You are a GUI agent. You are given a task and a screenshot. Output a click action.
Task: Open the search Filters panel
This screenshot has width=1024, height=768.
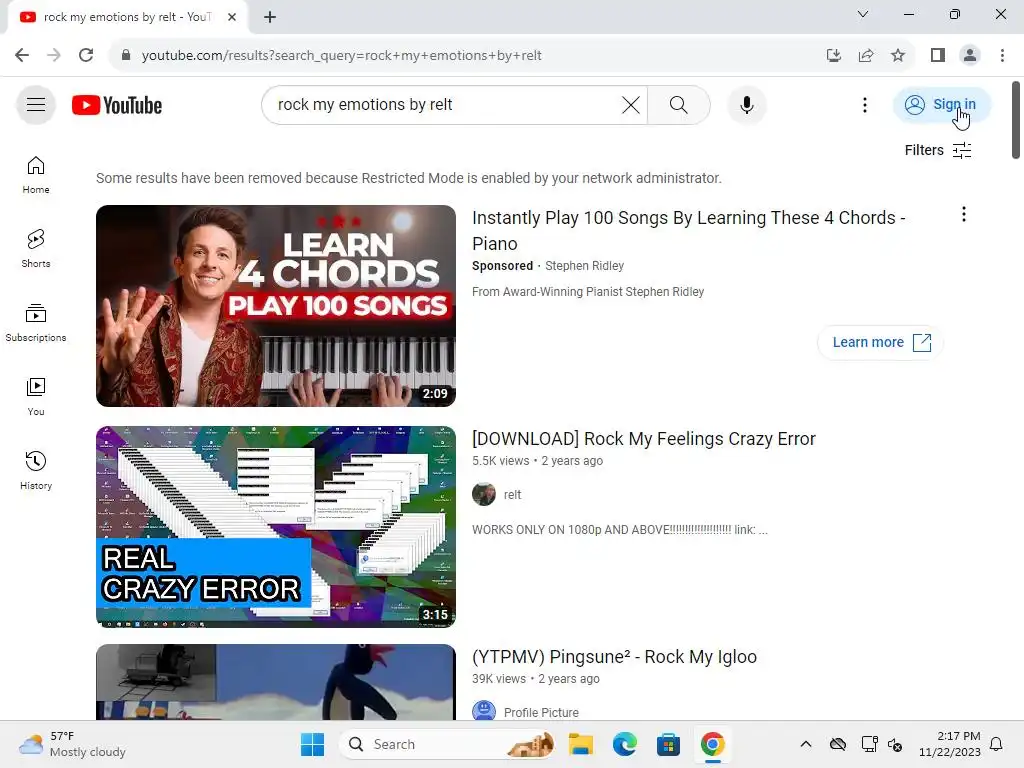point(938,150)
